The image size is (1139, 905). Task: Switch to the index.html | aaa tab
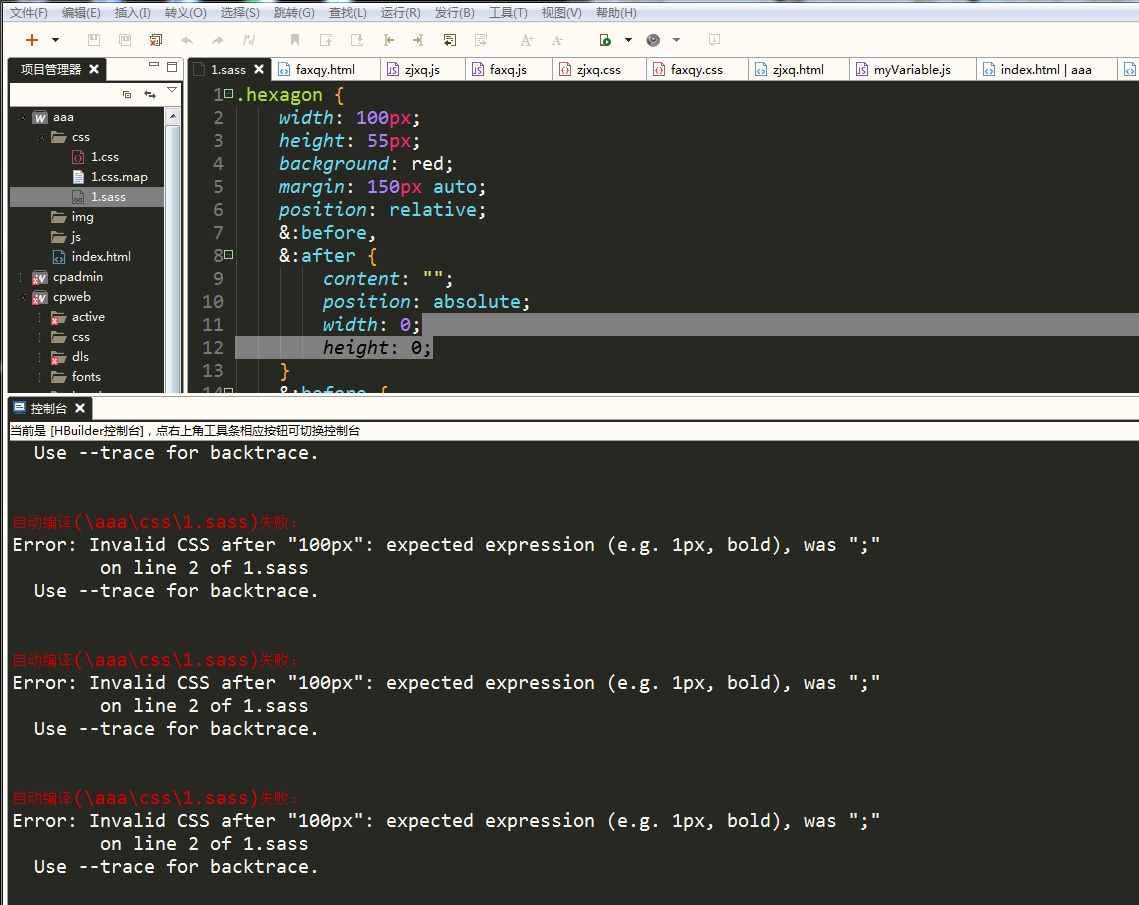[1045, 69]
